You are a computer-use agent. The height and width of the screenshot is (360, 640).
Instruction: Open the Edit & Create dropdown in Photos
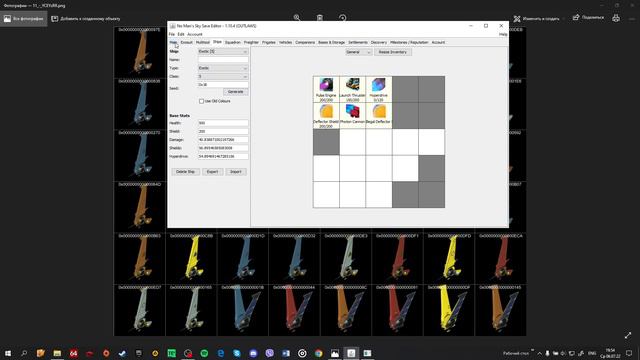click(539, 18)
